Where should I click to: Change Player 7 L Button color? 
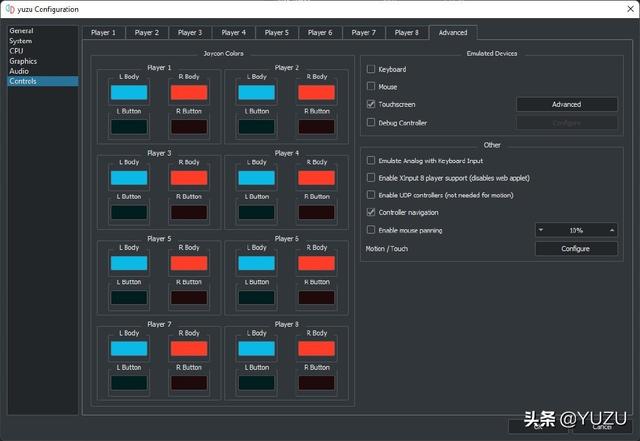point(129,383)
